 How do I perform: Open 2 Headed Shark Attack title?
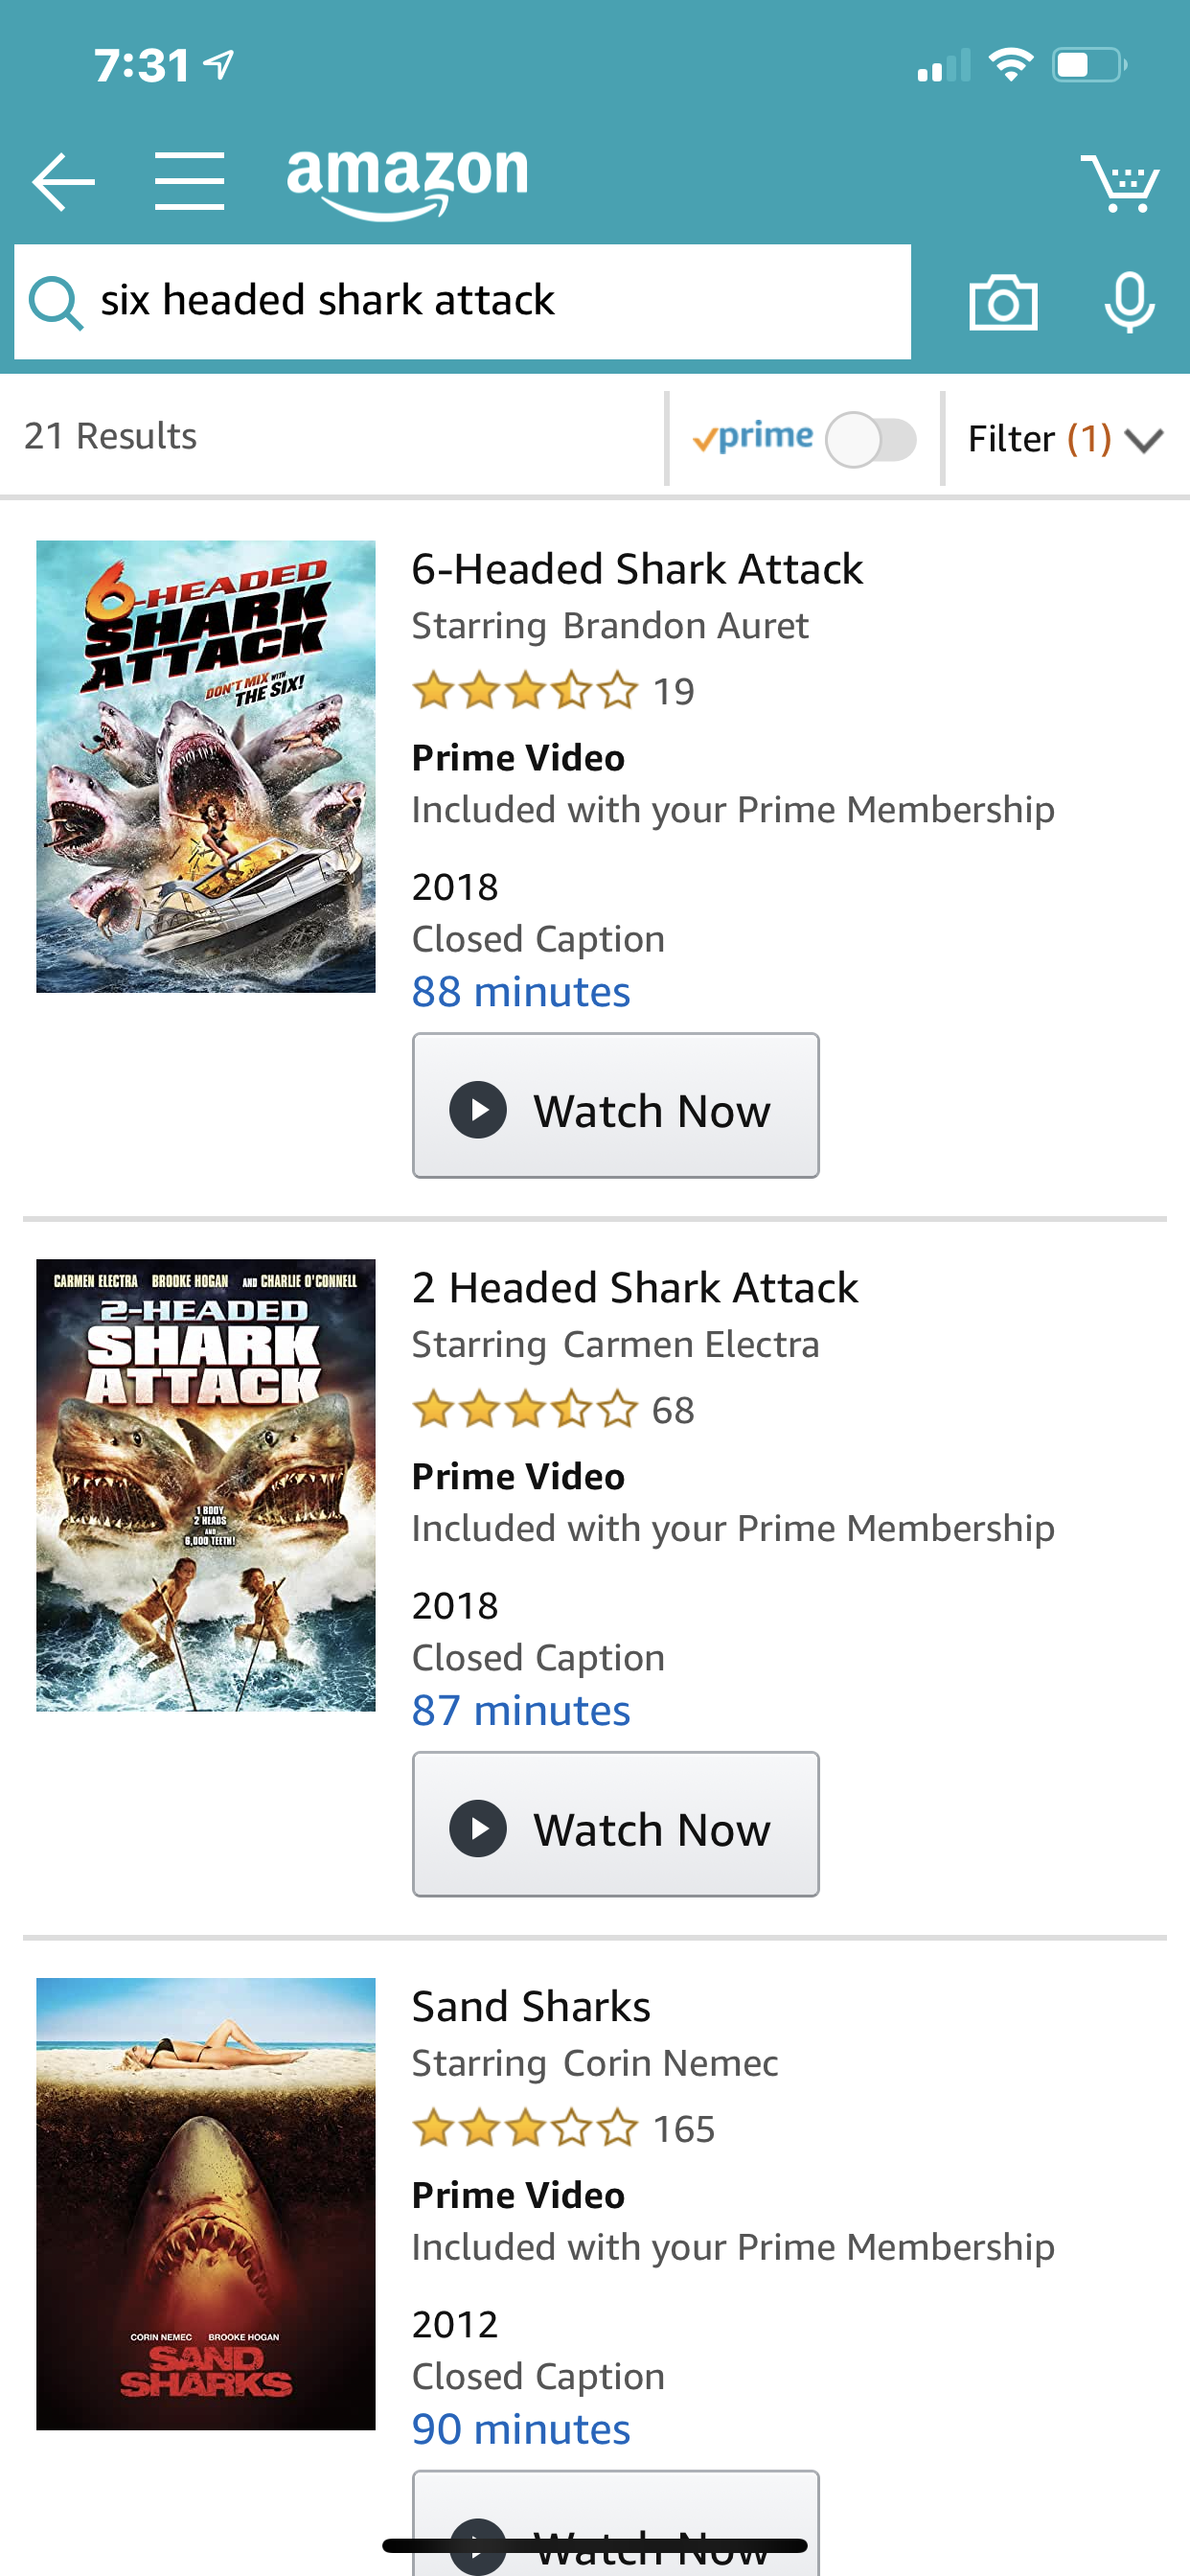(635, 1288)
